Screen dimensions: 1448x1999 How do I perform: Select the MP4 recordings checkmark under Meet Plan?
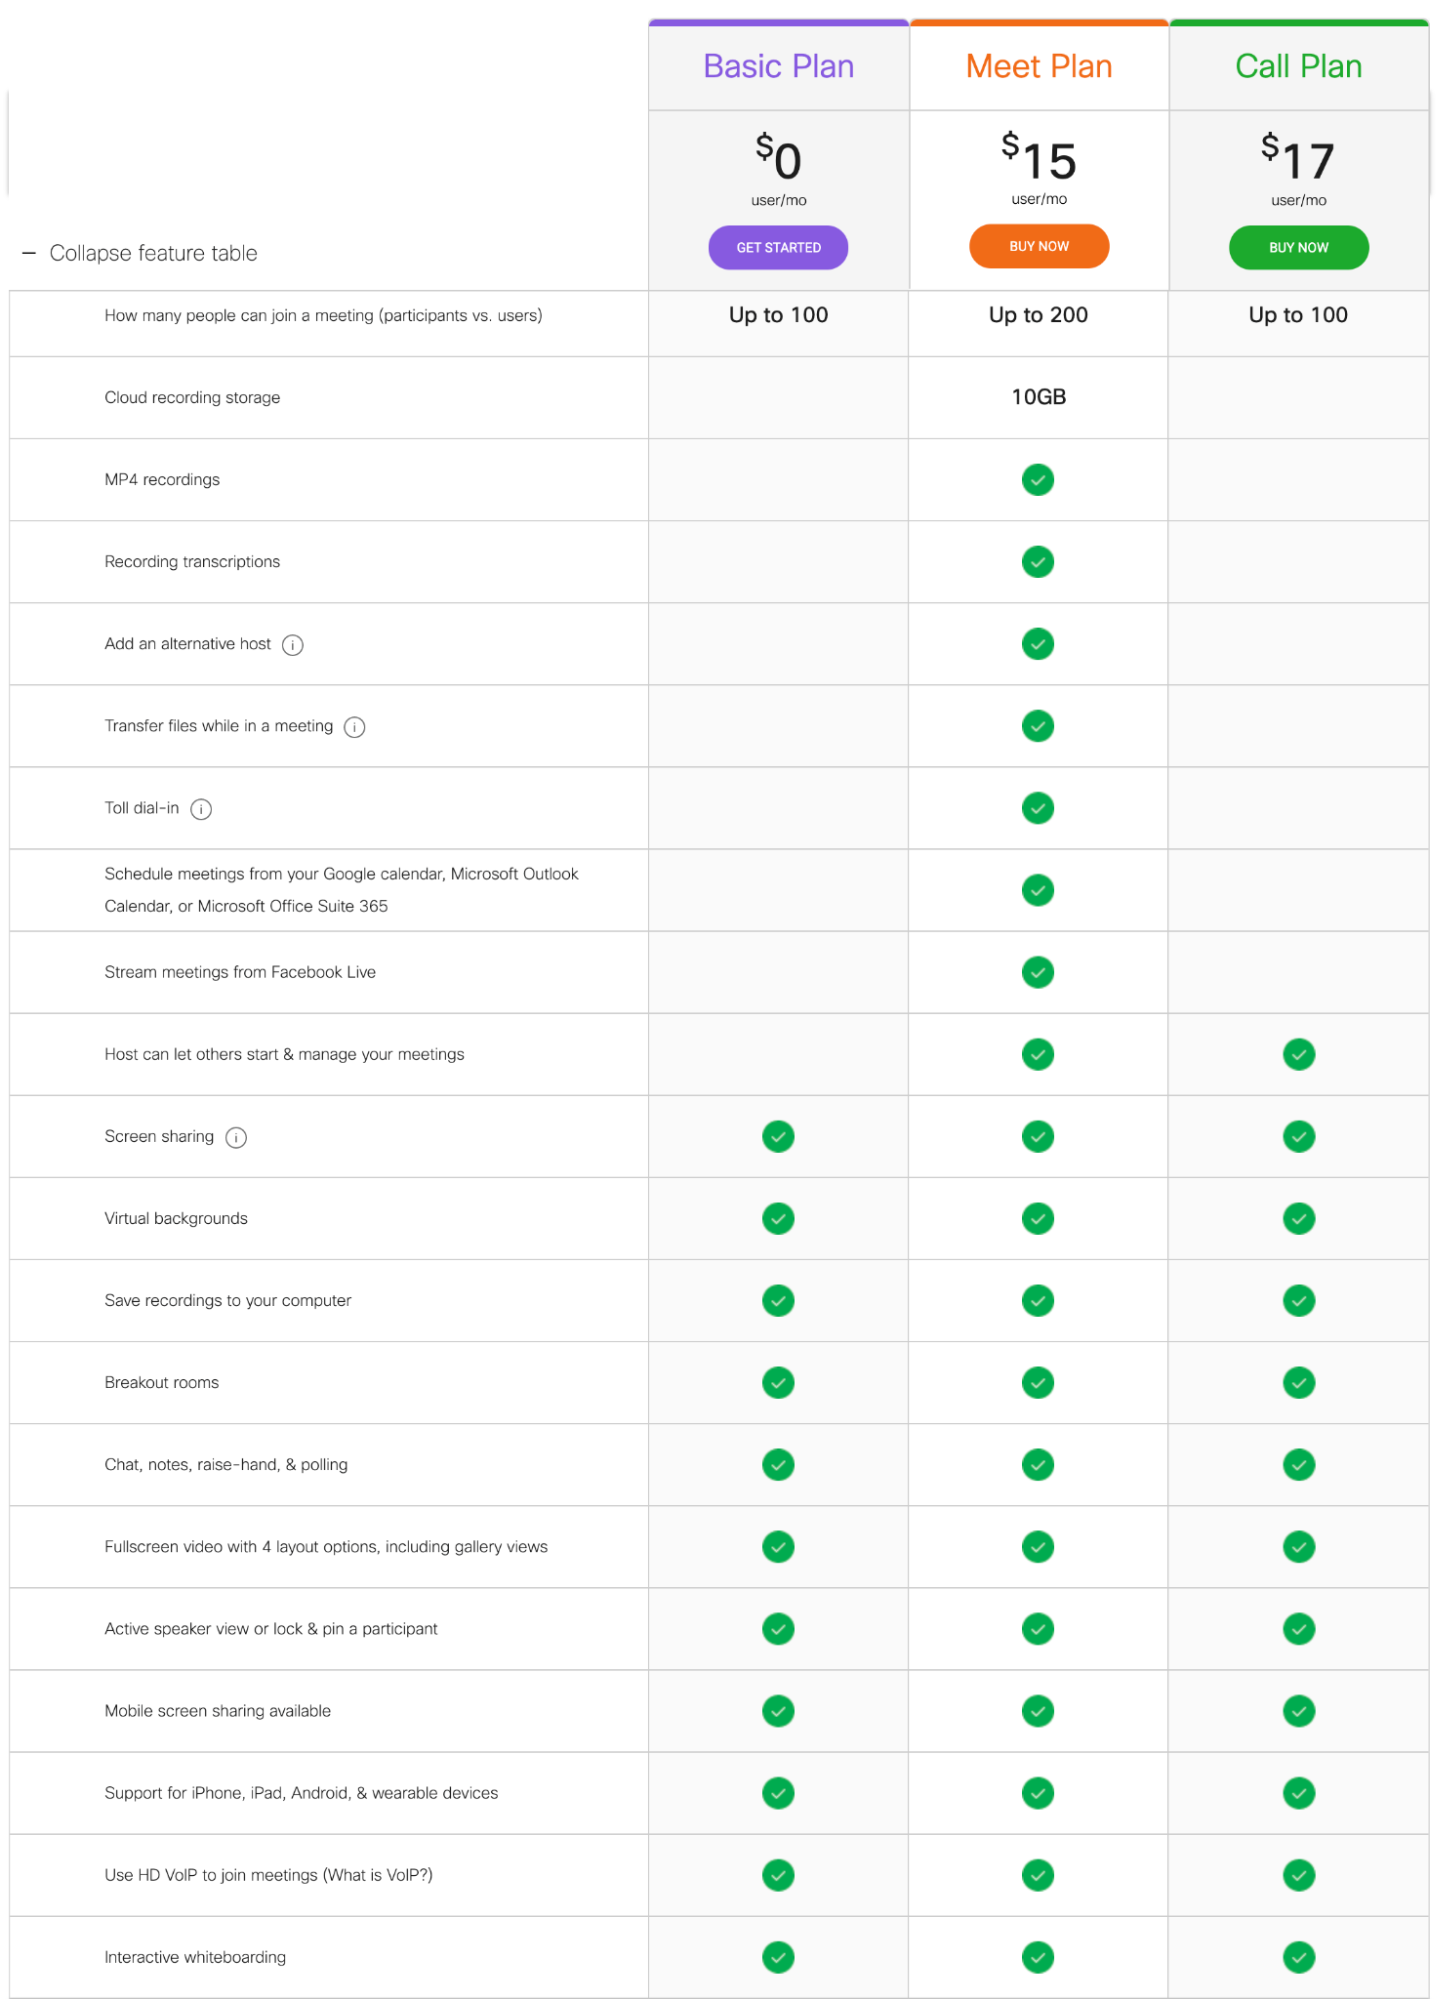1038,479
